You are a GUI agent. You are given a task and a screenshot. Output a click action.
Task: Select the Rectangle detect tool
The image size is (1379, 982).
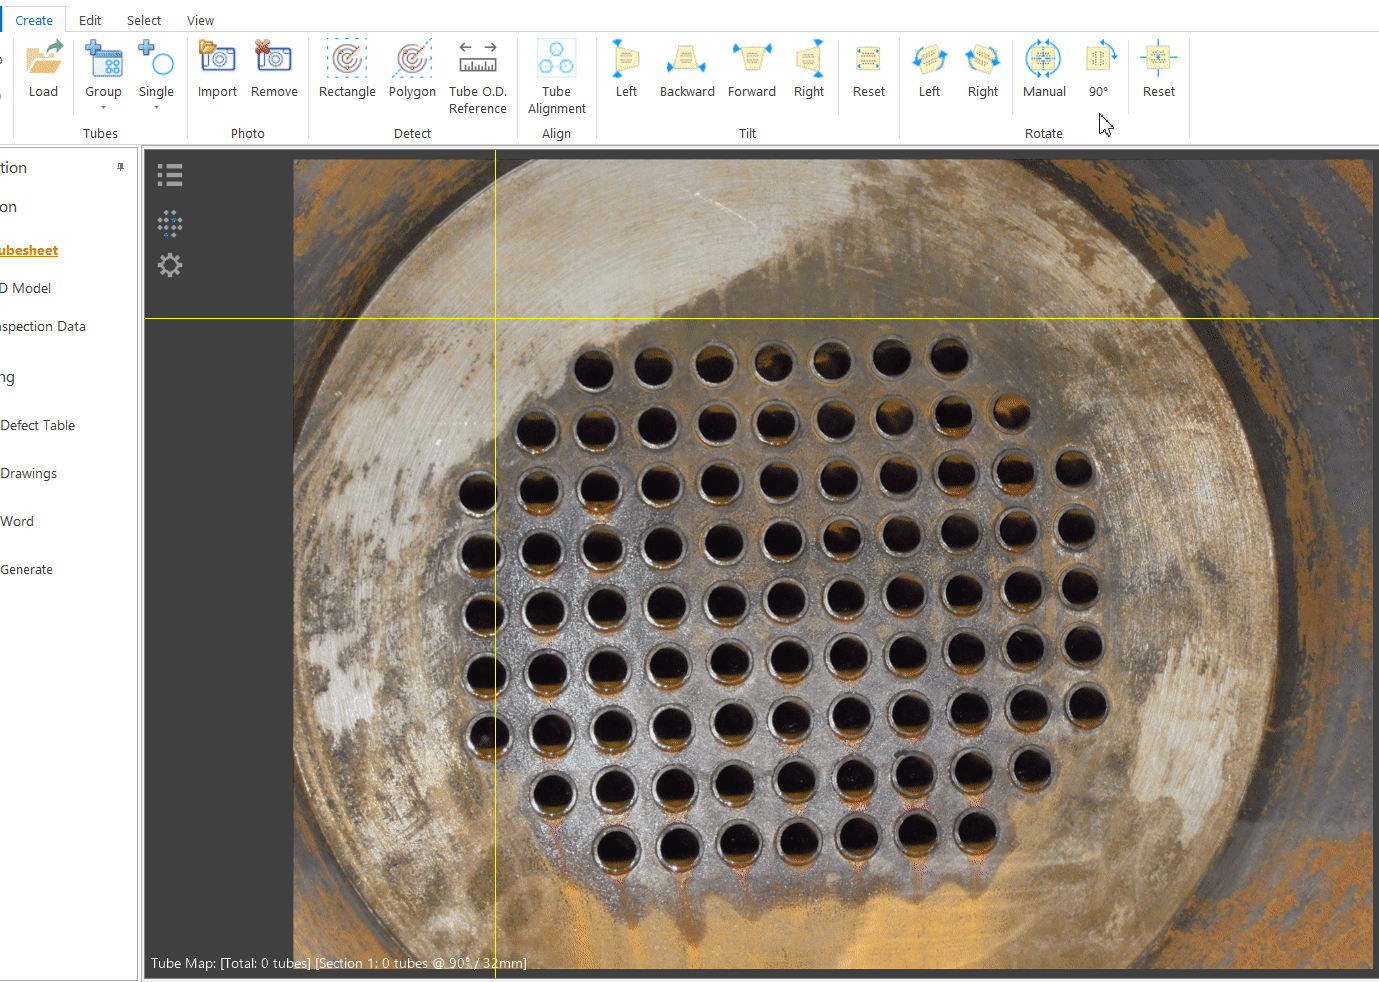tap(347, 70)
